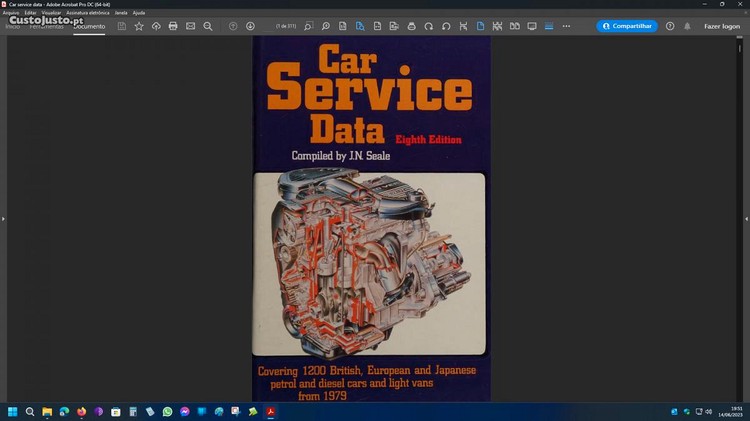Print the document using printer icon

coord(173,26)
